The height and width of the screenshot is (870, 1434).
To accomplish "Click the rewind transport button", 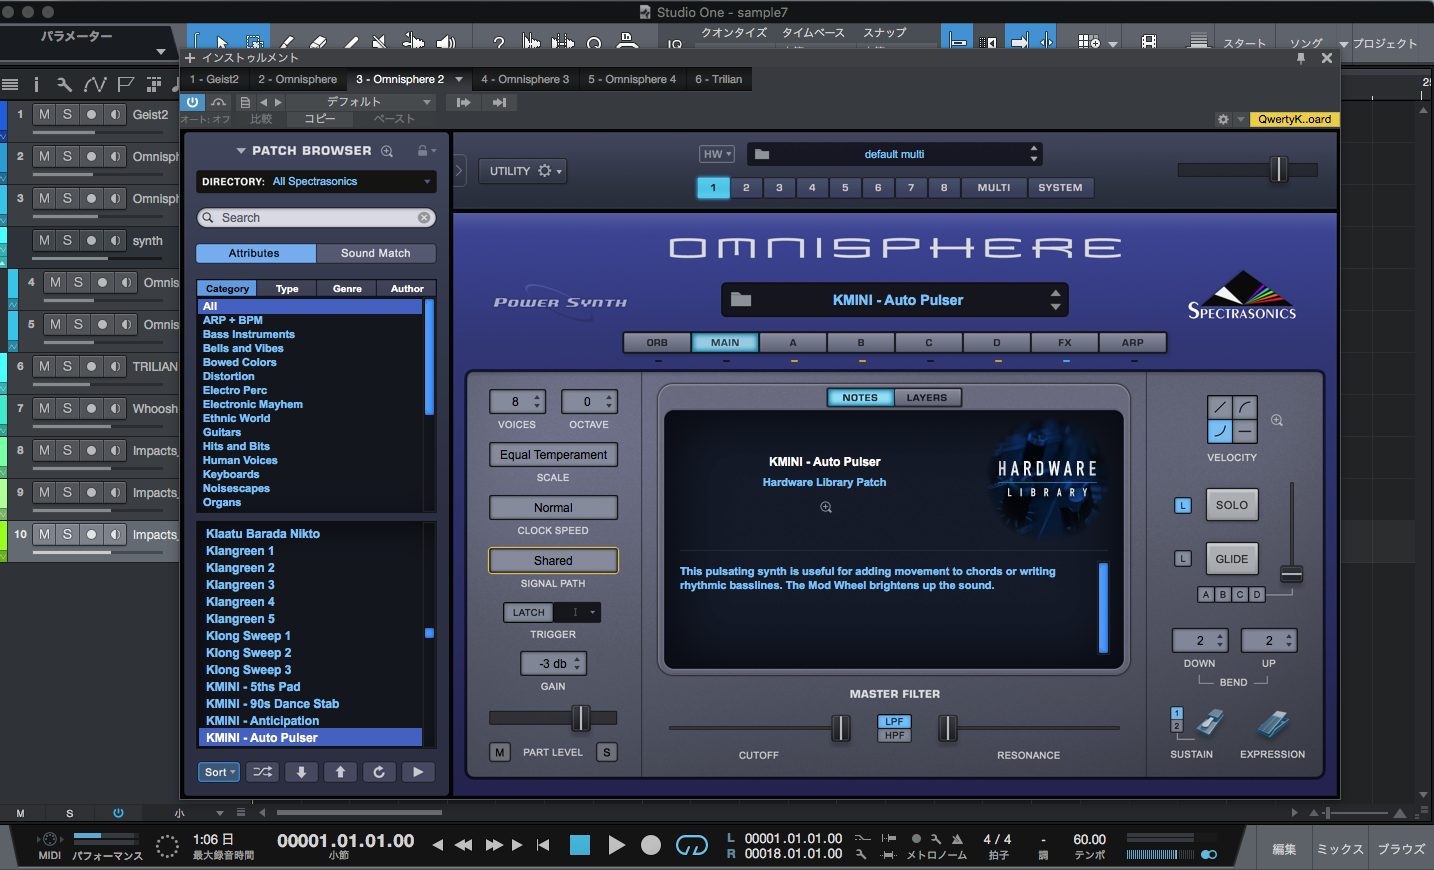I will click(463, 845).
